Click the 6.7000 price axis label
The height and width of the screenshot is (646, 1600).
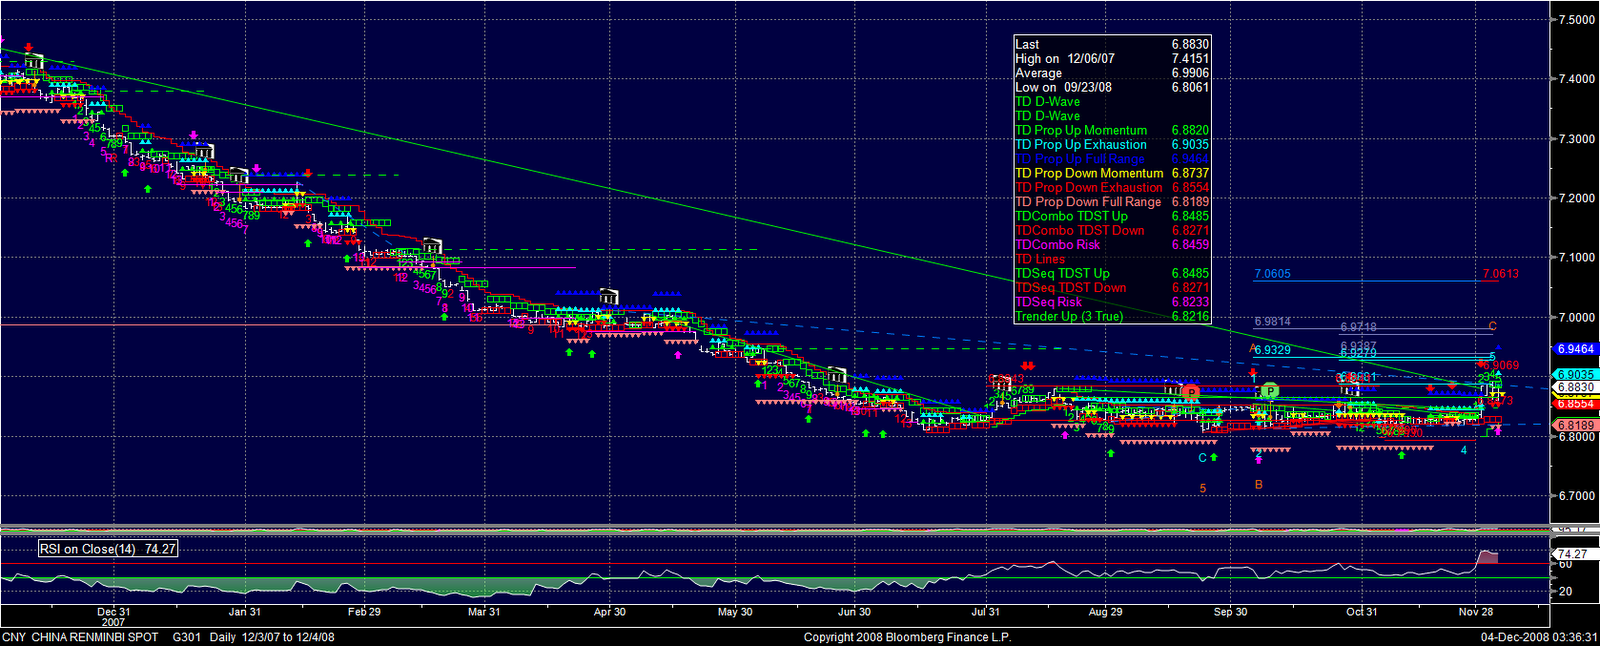click(1577, 496)
